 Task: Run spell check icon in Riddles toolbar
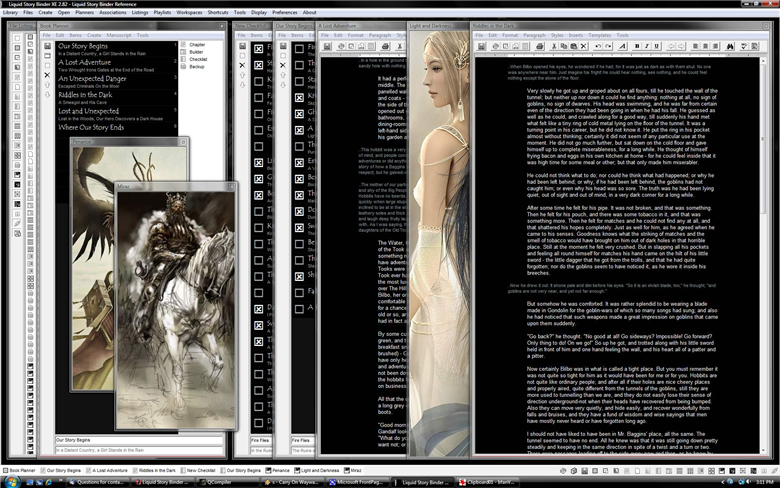click(744, 46)
